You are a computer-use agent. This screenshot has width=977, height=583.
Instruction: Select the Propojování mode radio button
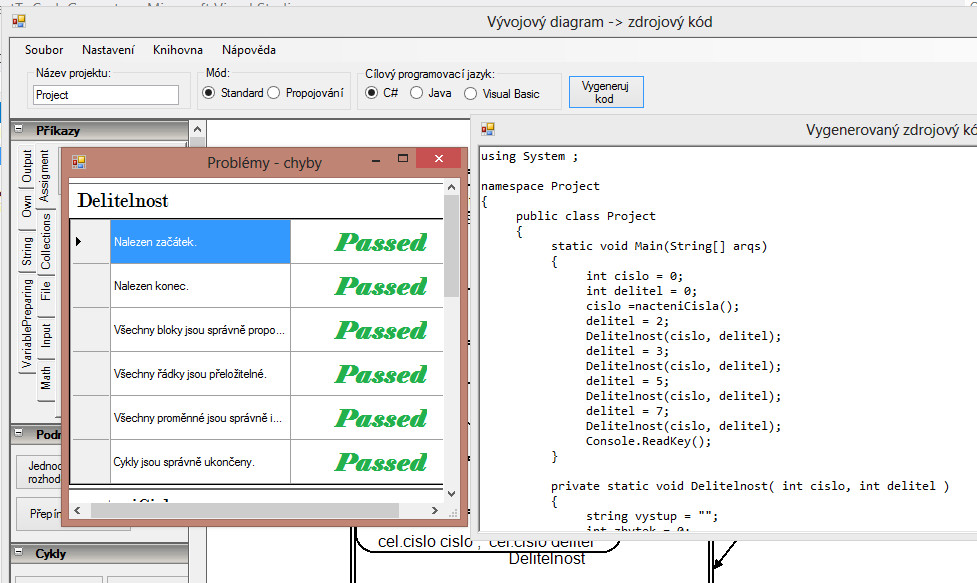pos(274,93)
